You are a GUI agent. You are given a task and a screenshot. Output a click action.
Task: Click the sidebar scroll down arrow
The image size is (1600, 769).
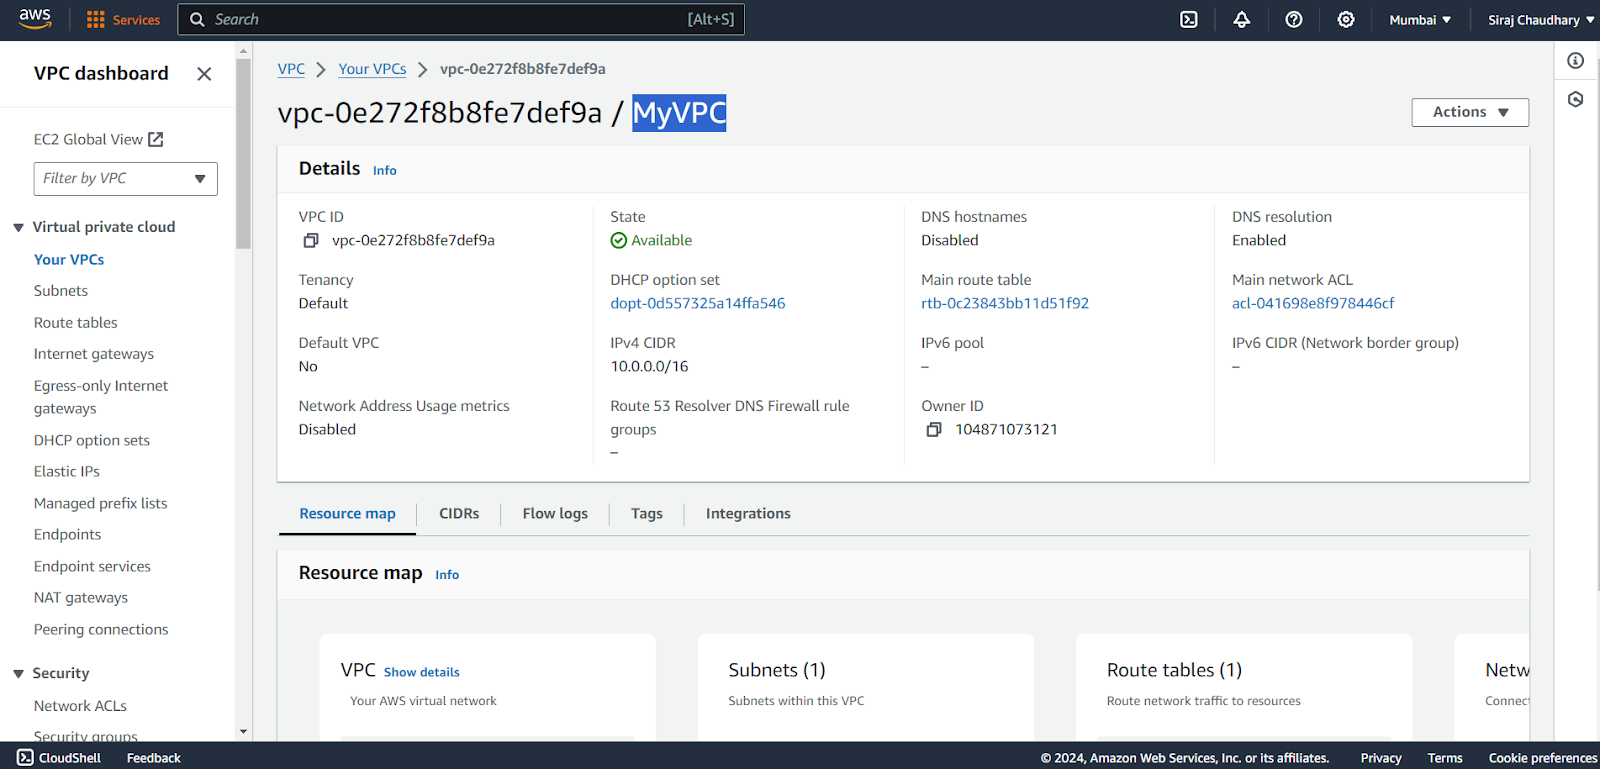point(243,732)
